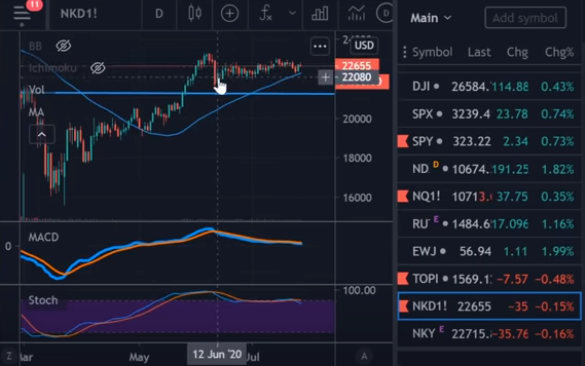Click the May label on time axis

139,357
